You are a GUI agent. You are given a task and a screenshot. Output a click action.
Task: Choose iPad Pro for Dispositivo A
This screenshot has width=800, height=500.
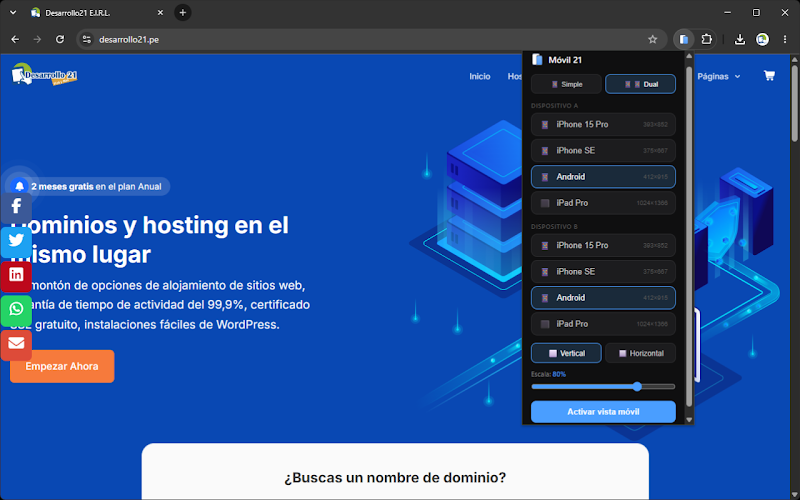(x=603, y=203)
